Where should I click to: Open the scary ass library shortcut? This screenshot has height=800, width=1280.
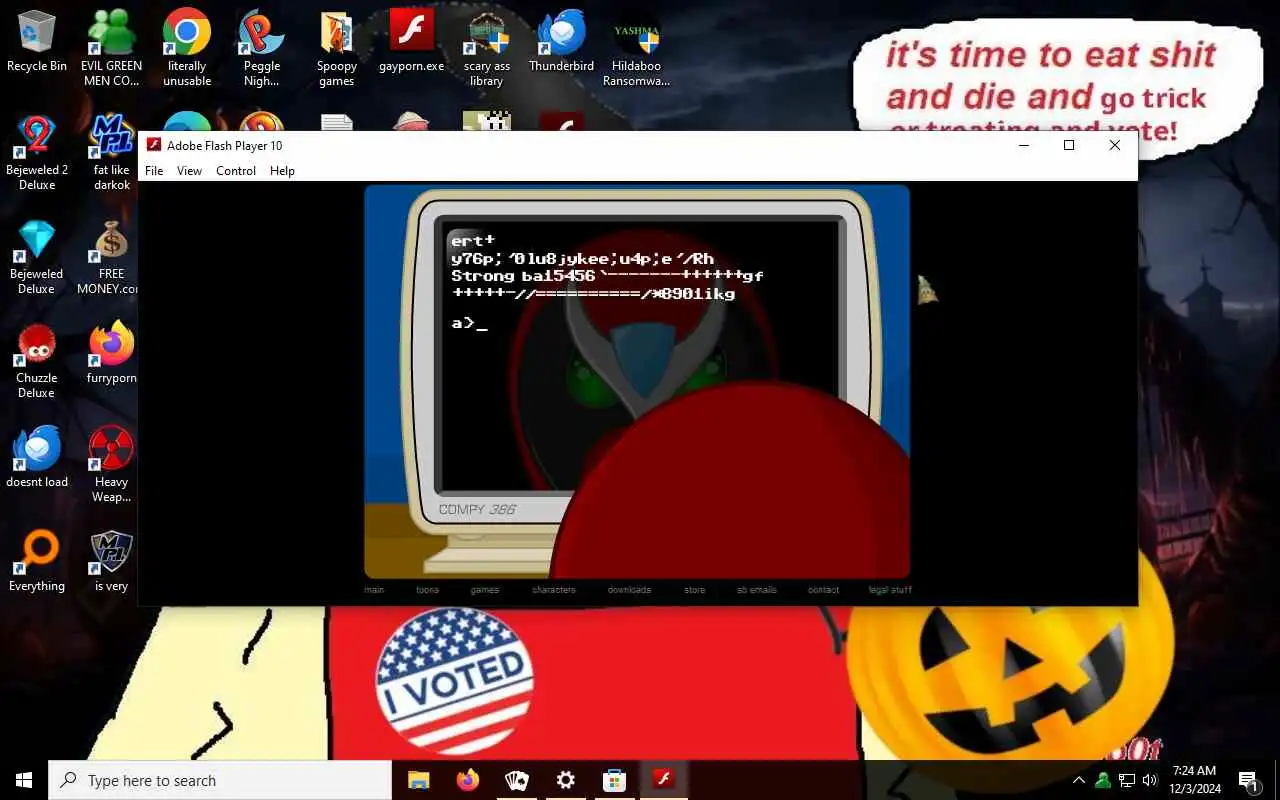487,48
